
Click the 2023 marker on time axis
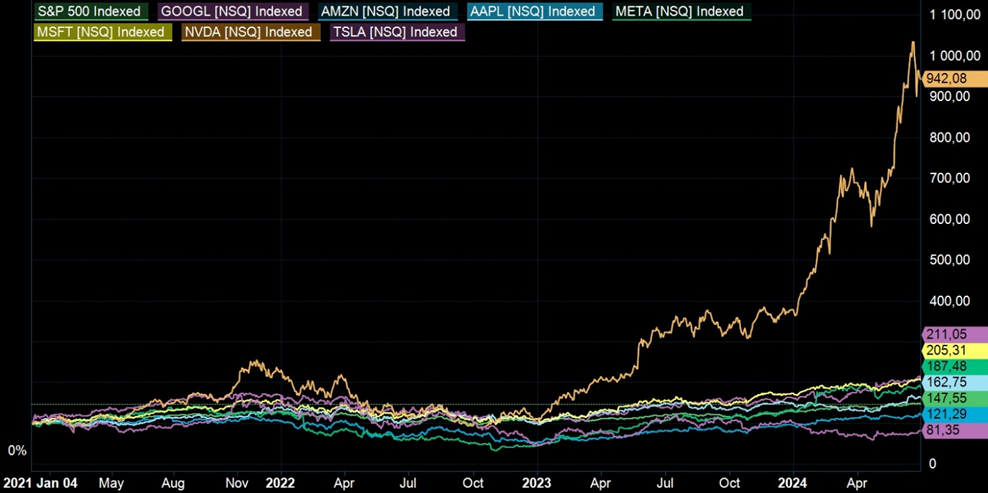pyautogui.click(x=537, y=481)
